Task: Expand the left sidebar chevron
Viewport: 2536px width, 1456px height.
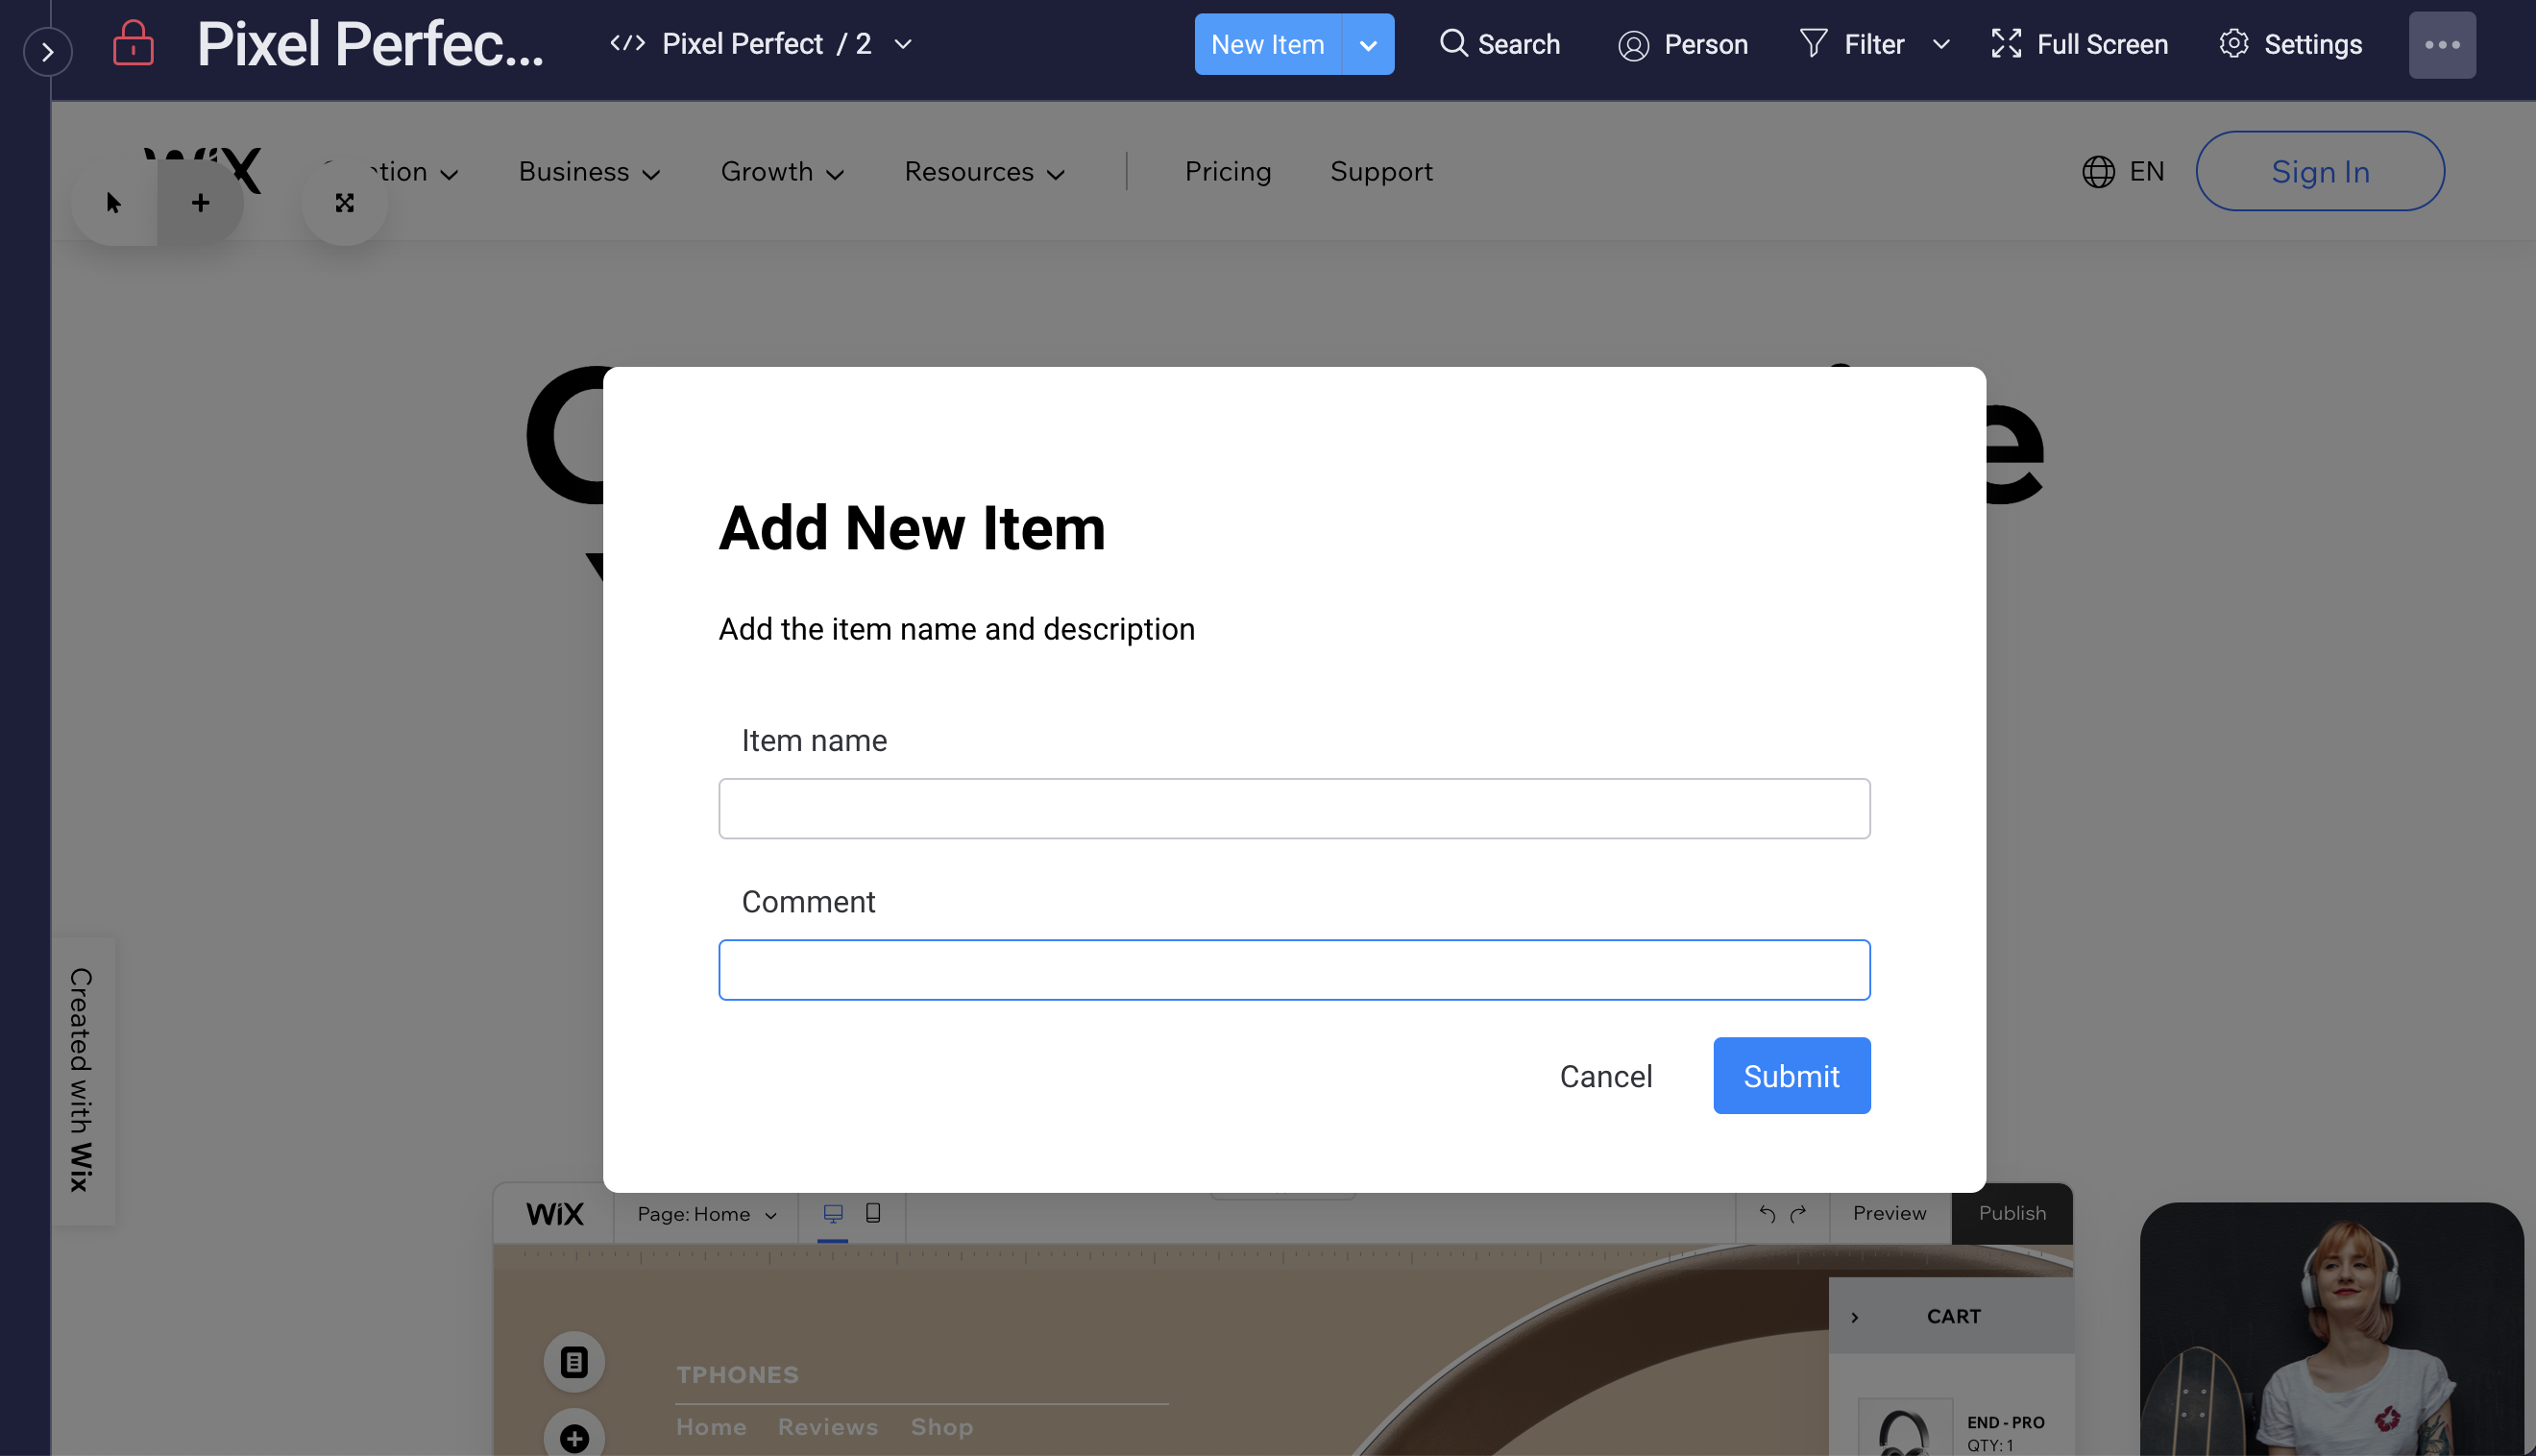Action: (x=47, y=52)
